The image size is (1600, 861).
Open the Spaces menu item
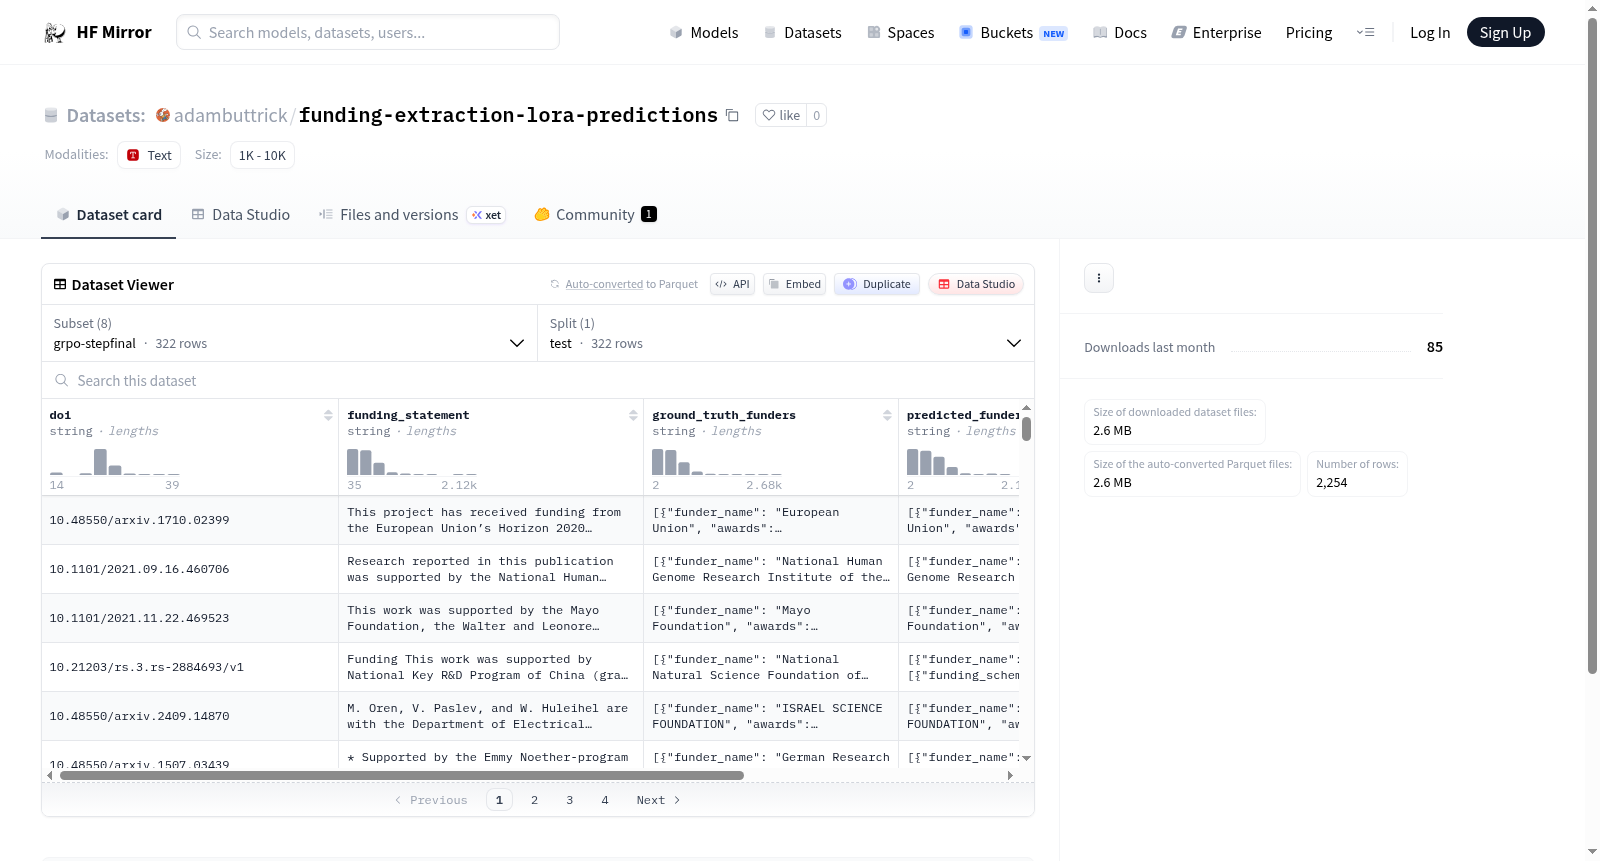[x=901, y=33]
